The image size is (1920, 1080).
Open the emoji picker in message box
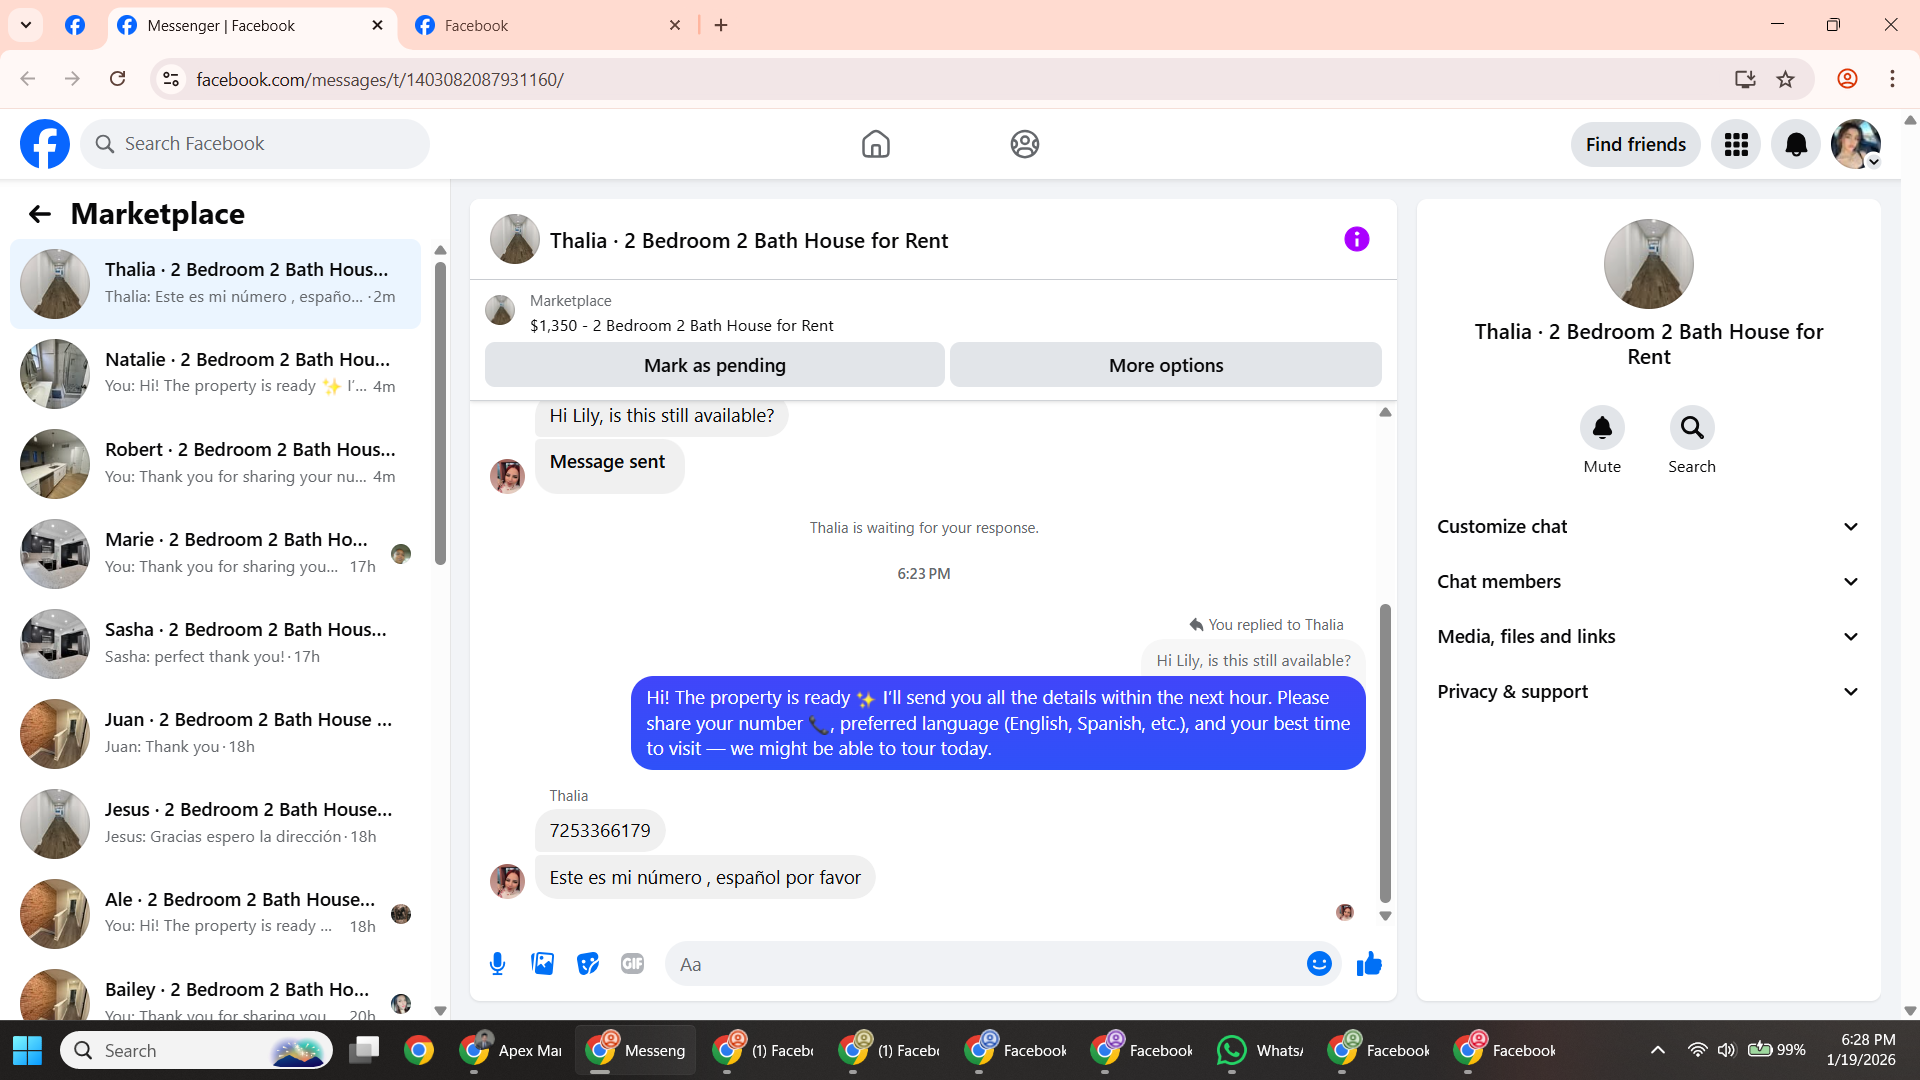(x=1319, y=964)
